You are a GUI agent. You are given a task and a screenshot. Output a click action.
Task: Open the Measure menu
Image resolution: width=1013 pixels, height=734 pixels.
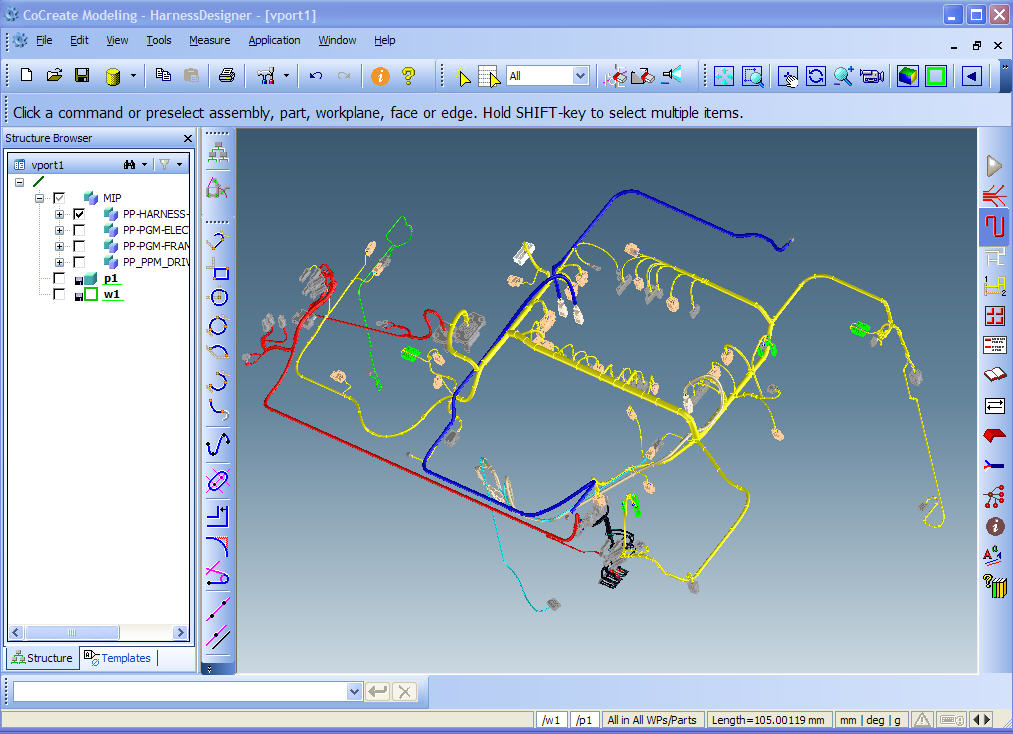coord(209,40)
